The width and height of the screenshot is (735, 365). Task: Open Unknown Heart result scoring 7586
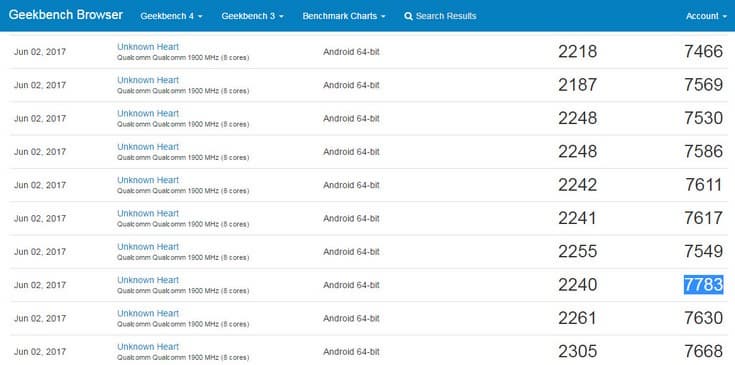tap(148, 147)
